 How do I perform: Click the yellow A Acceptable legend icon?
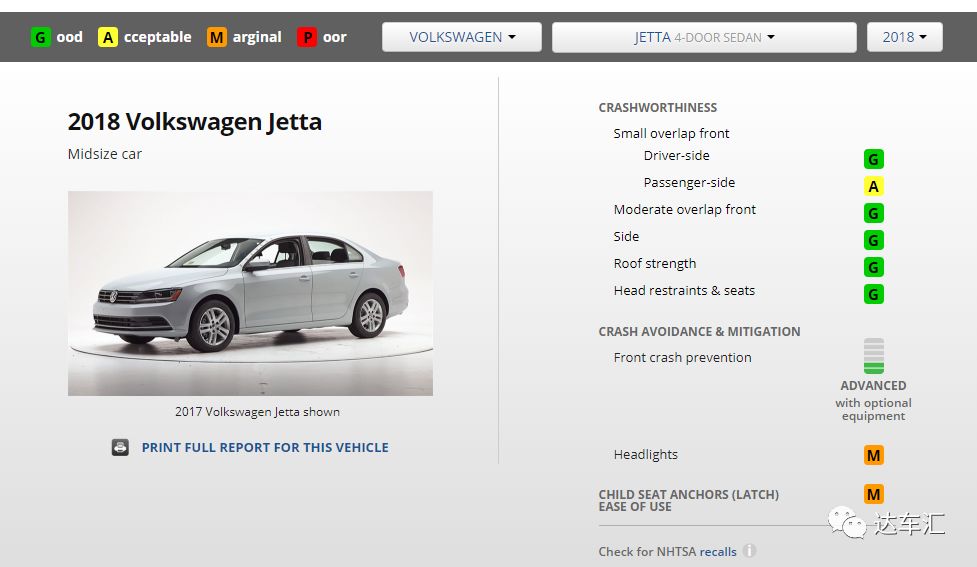(108, 37)
